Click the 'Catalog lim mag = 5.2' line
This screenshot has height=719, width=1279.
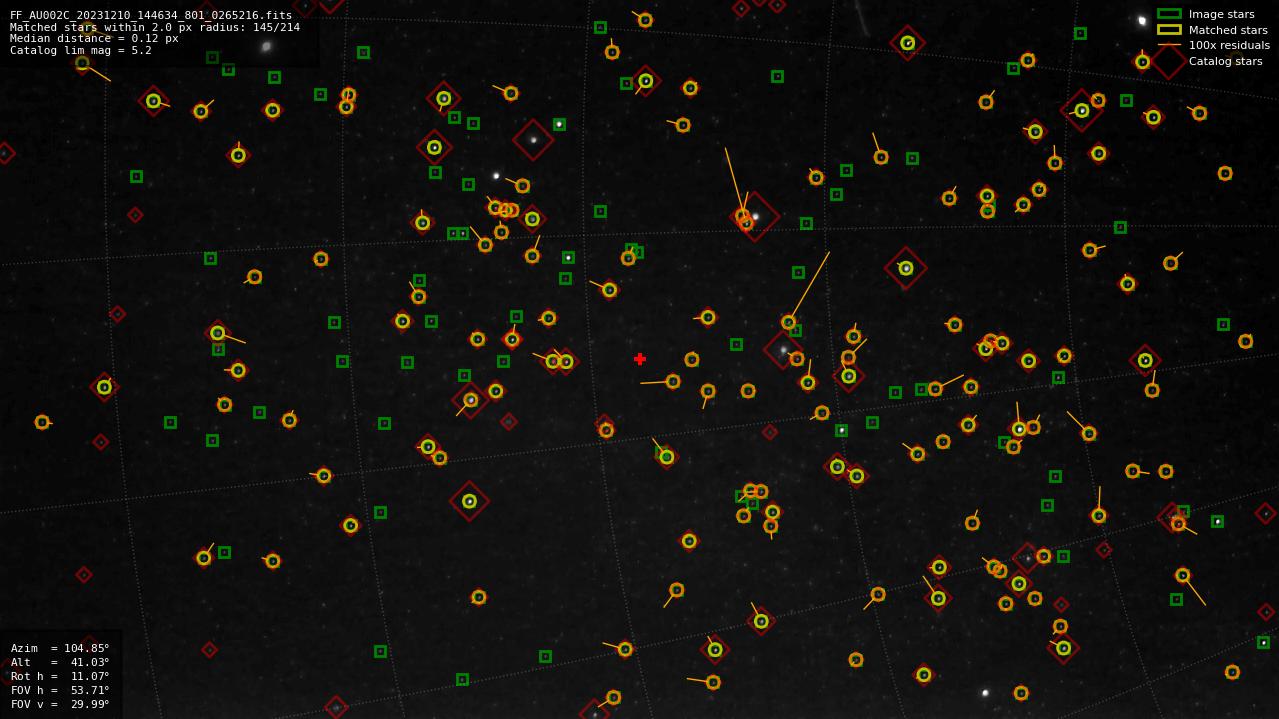pyautogui.click(x=81, y=50)
